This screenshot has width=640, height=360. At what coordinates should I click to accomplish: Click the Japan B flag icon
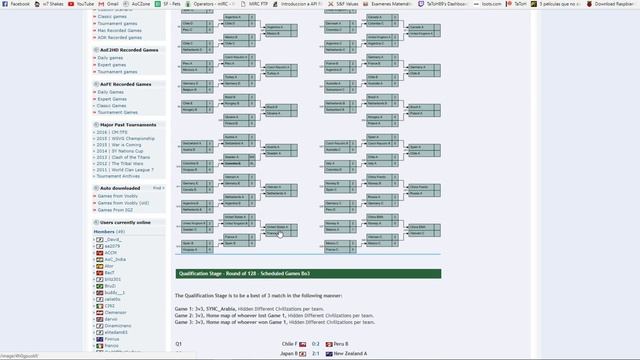[x=302, y=354]
